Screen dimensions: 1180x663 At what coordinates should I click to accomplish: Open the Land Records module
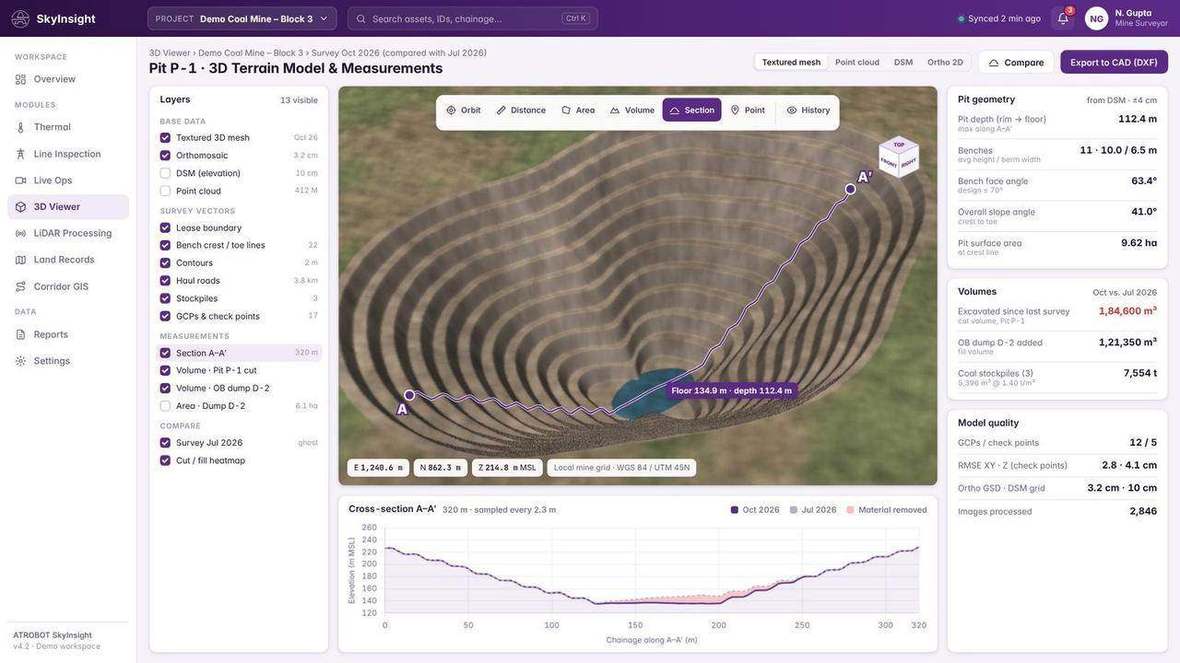click(68, 260)
